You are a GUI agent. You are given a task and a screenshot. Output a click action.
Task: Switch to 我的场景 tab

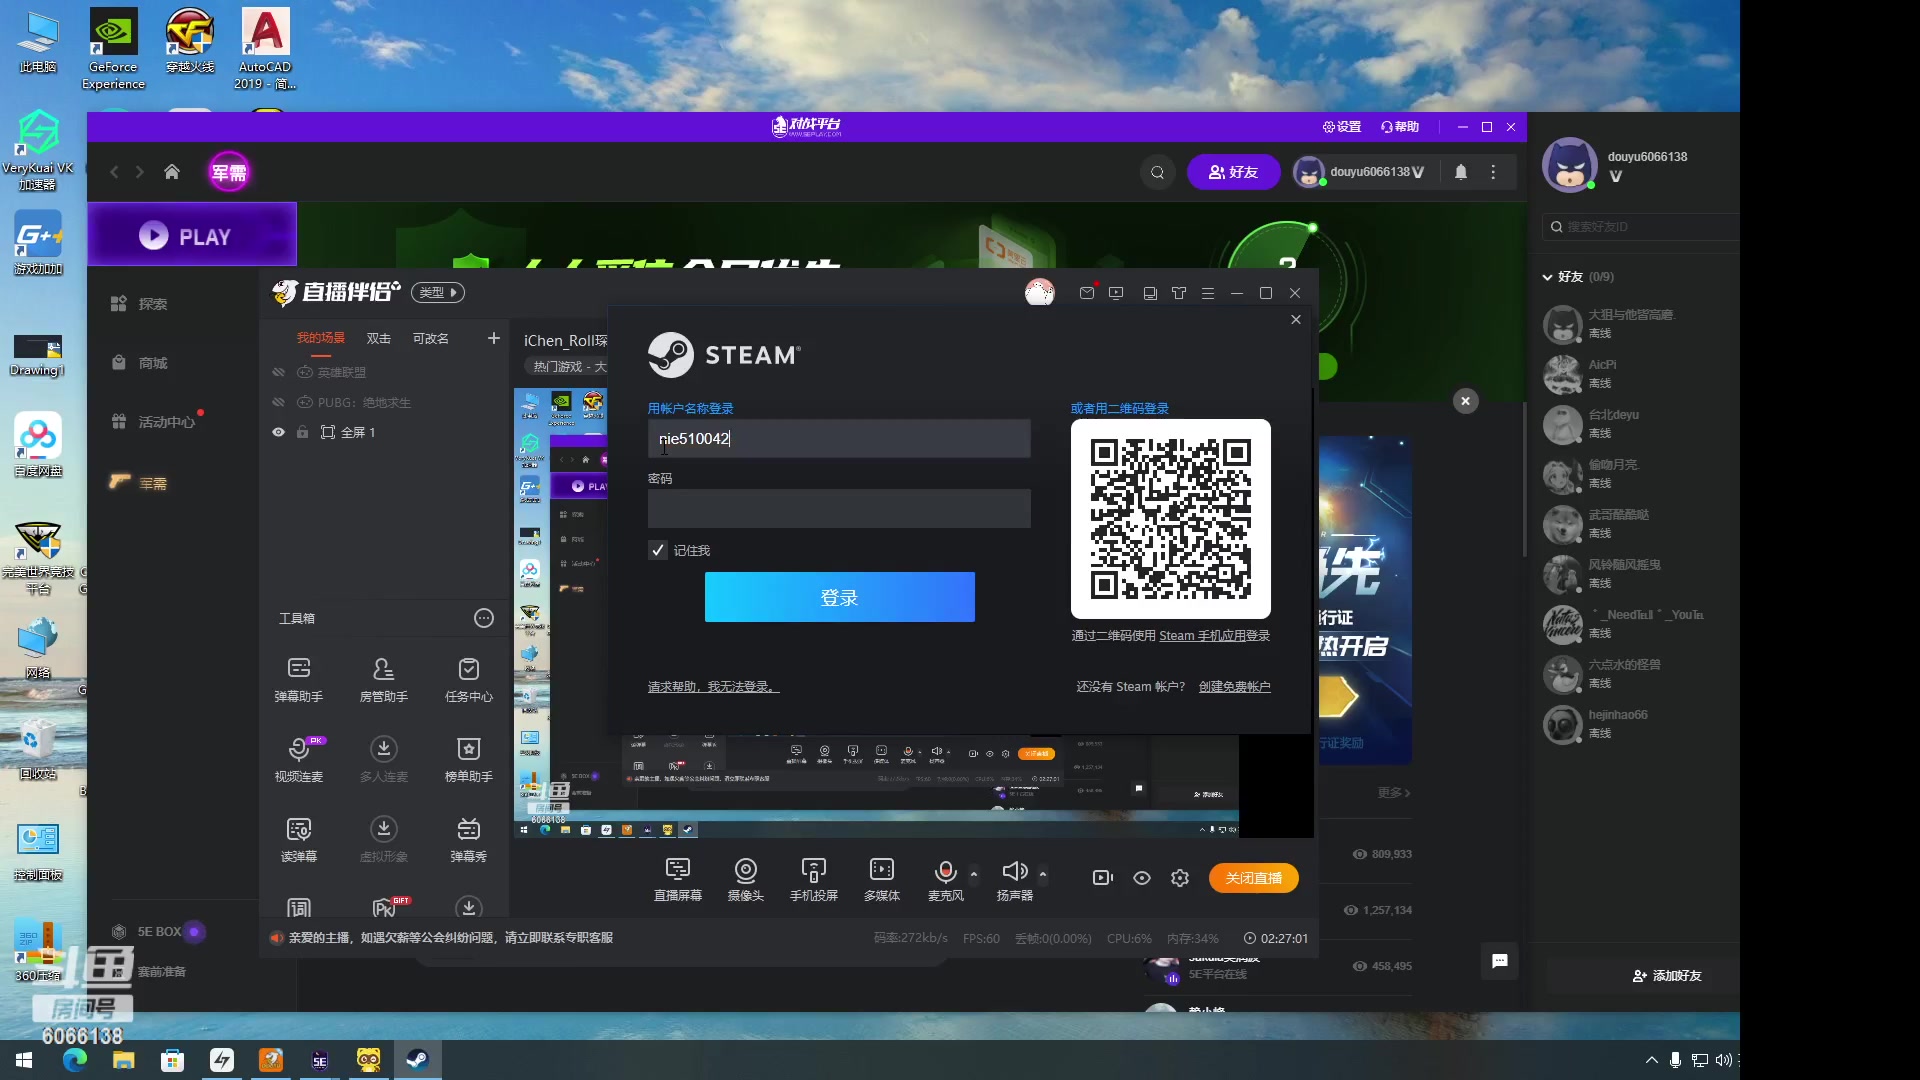tap(321, 338)
